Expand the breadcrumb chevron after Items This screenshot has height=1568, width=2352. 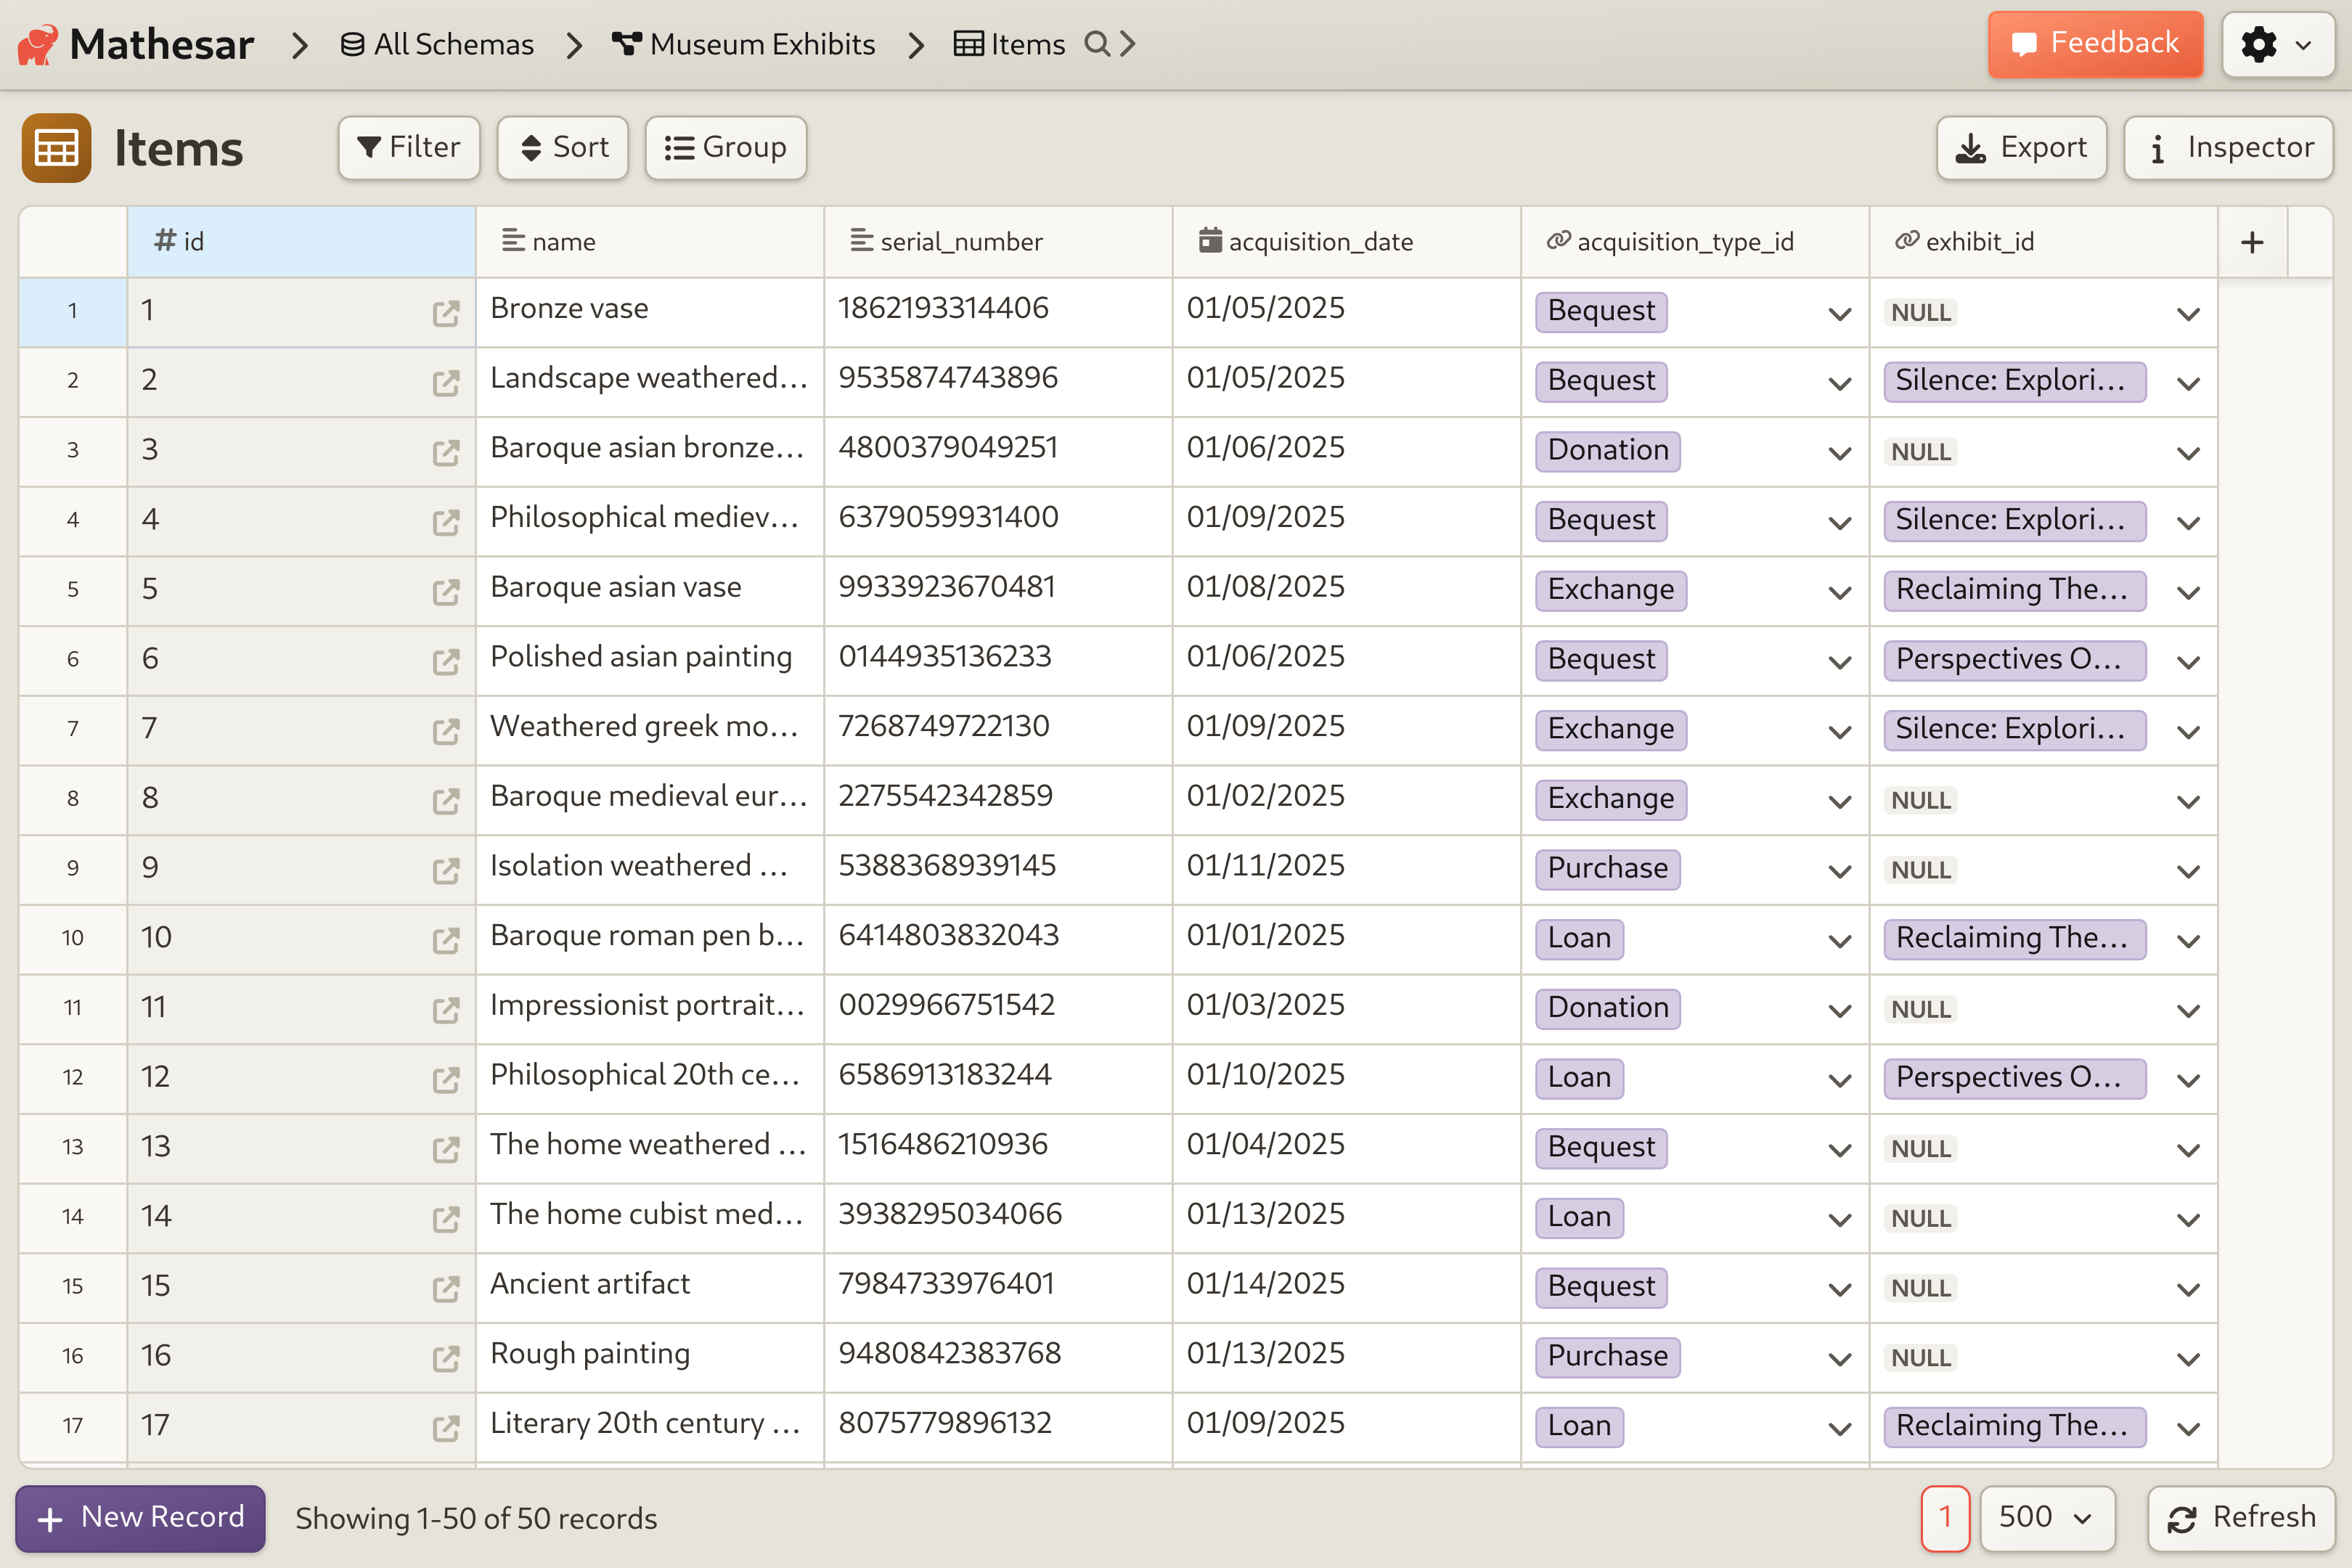pos(1128,44)
